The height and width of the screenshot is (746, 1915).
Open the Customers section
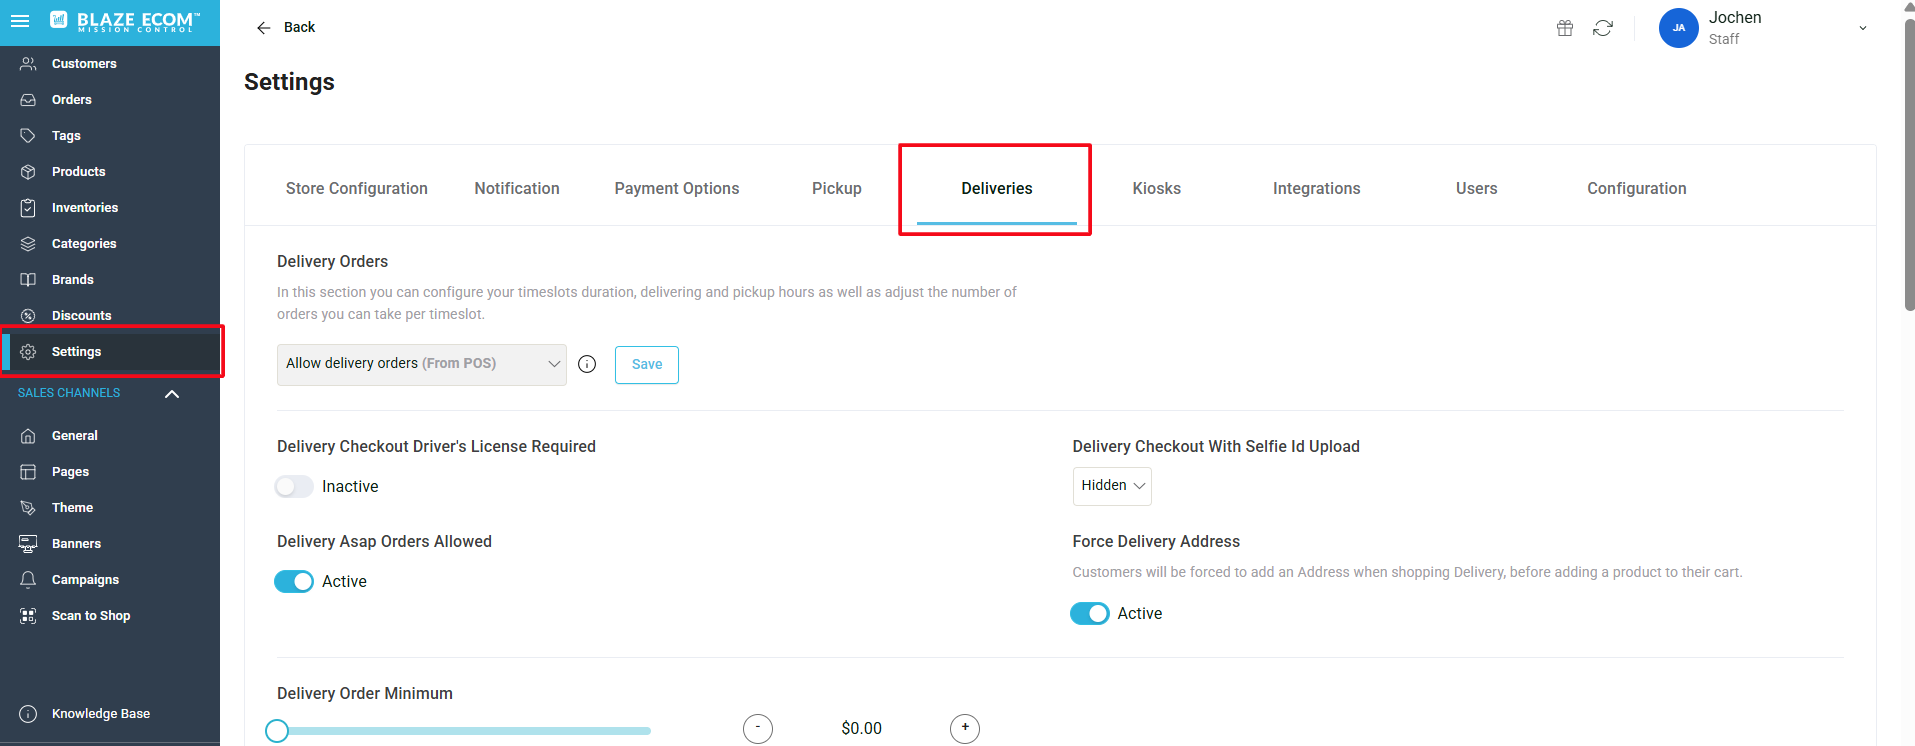pyautogui.click(x=83, y=63)
